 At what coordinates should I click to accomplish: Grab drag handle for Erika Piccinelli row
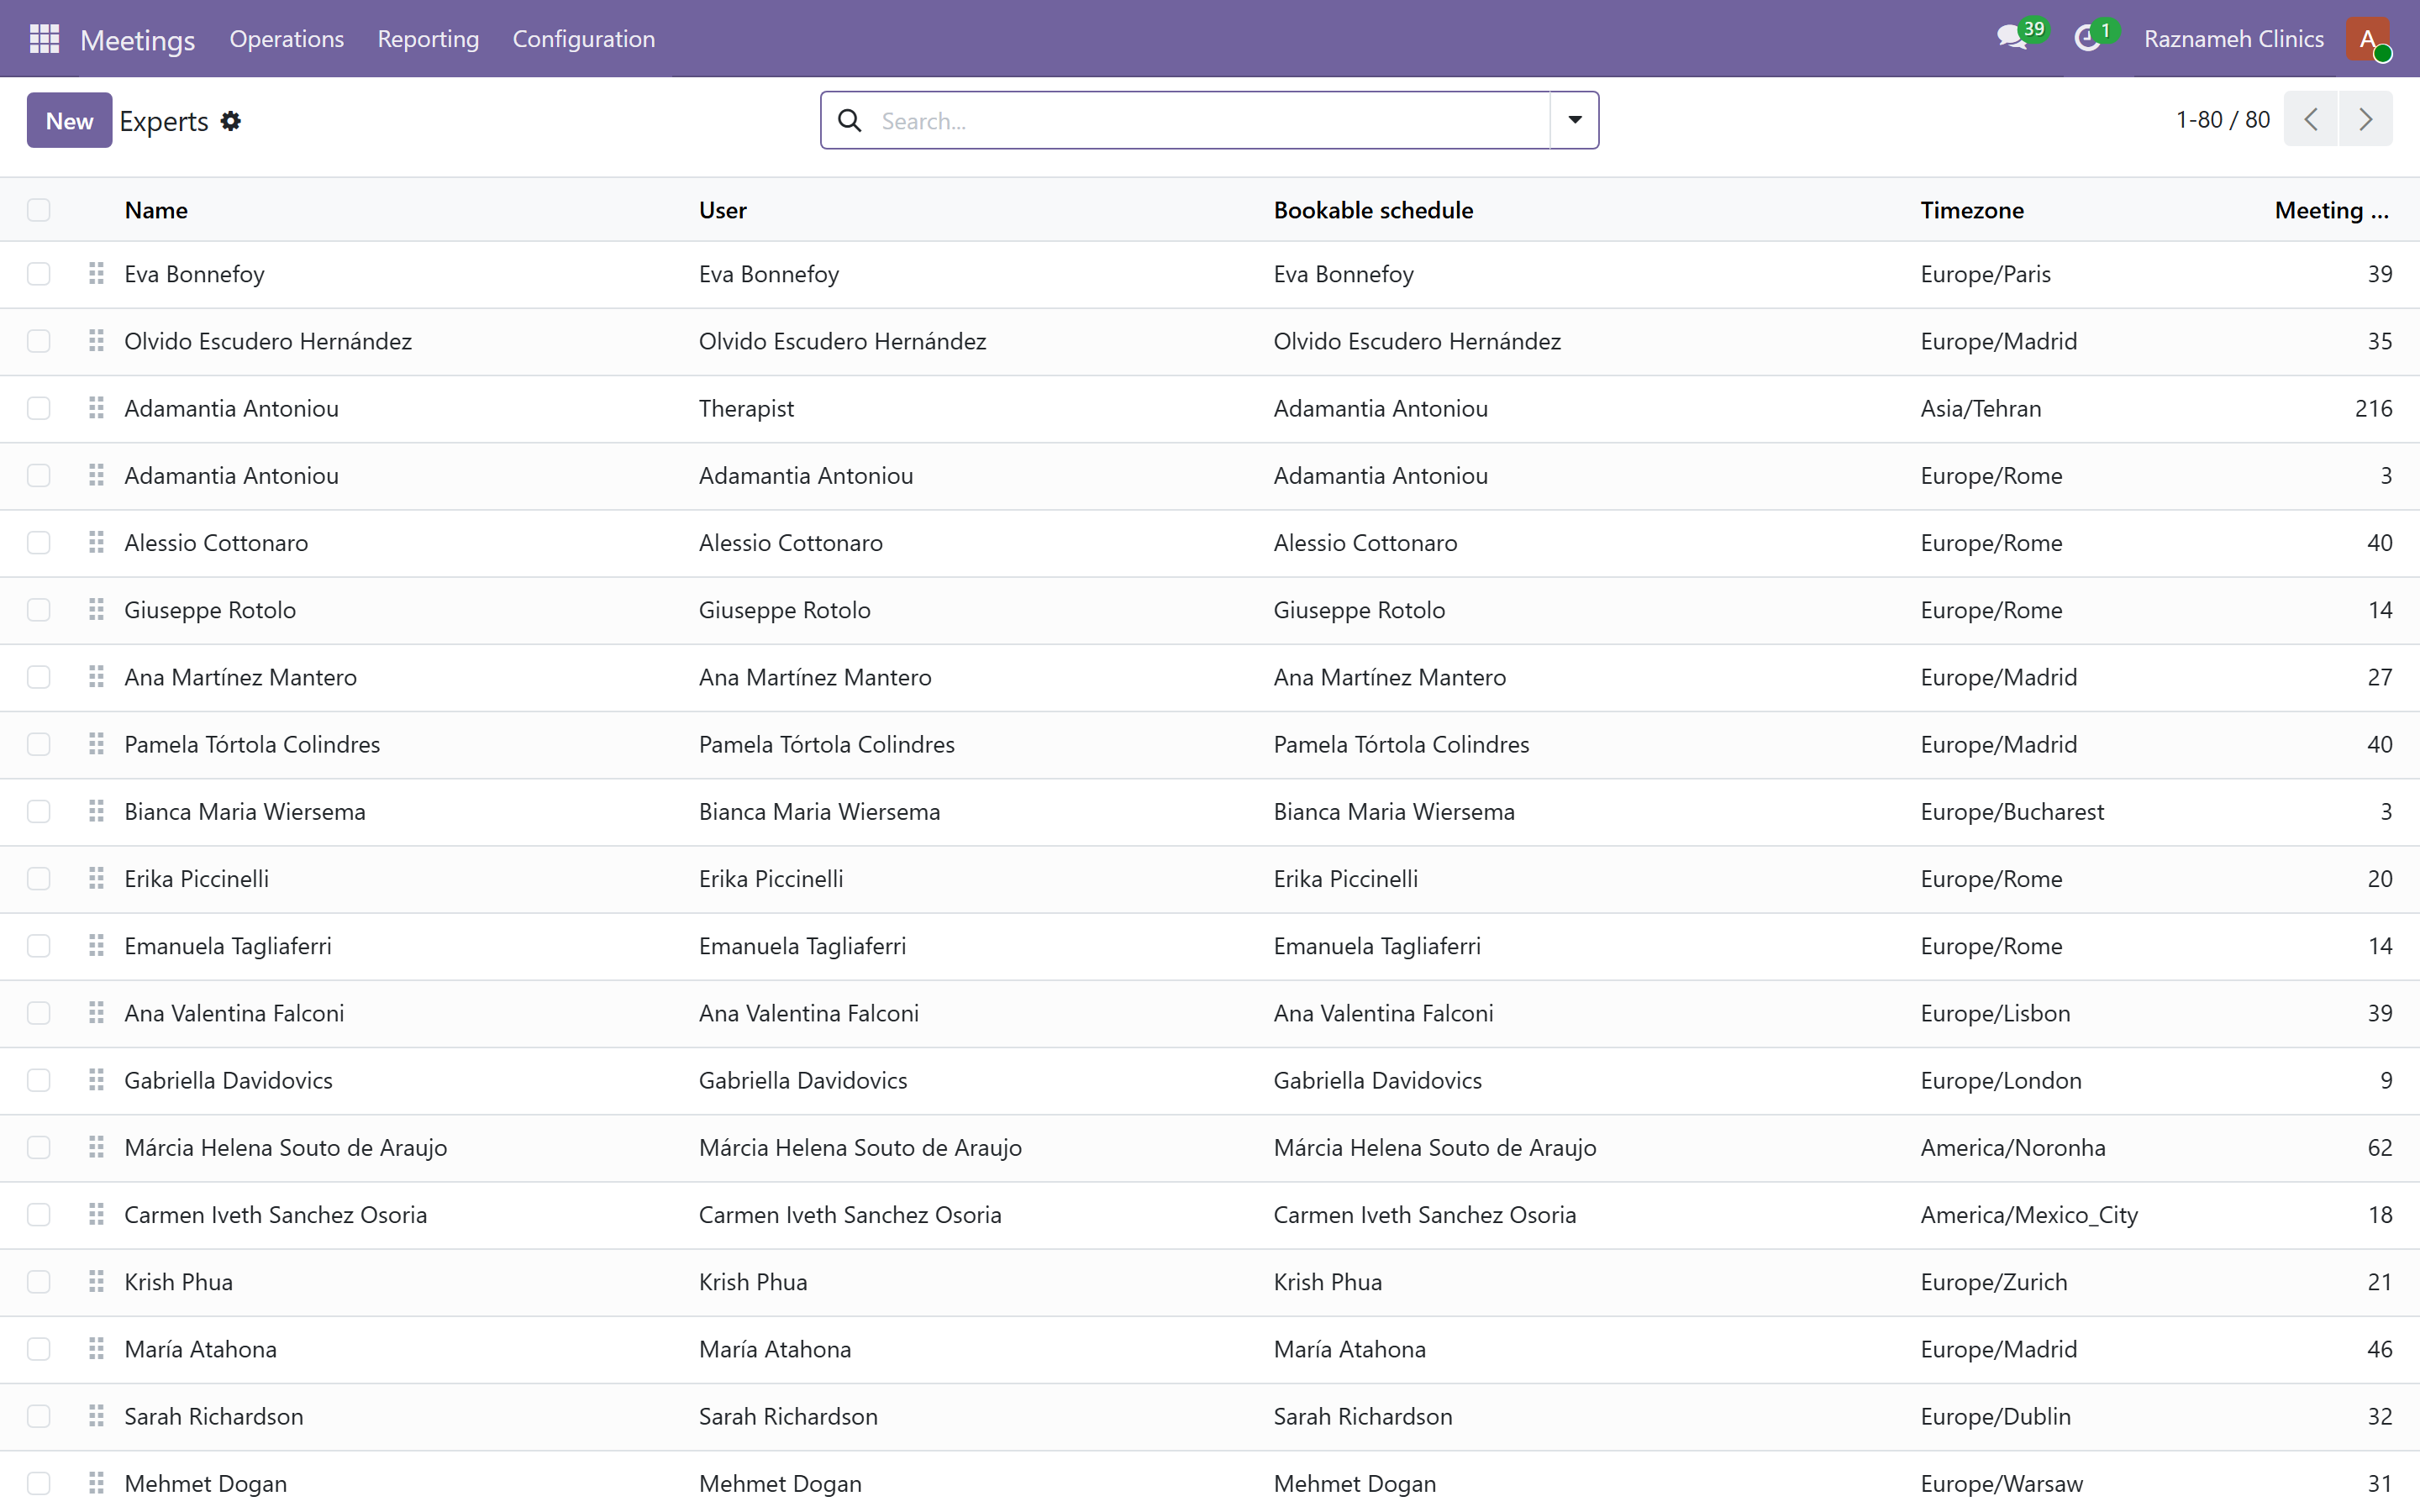click(x=96, y=878)
